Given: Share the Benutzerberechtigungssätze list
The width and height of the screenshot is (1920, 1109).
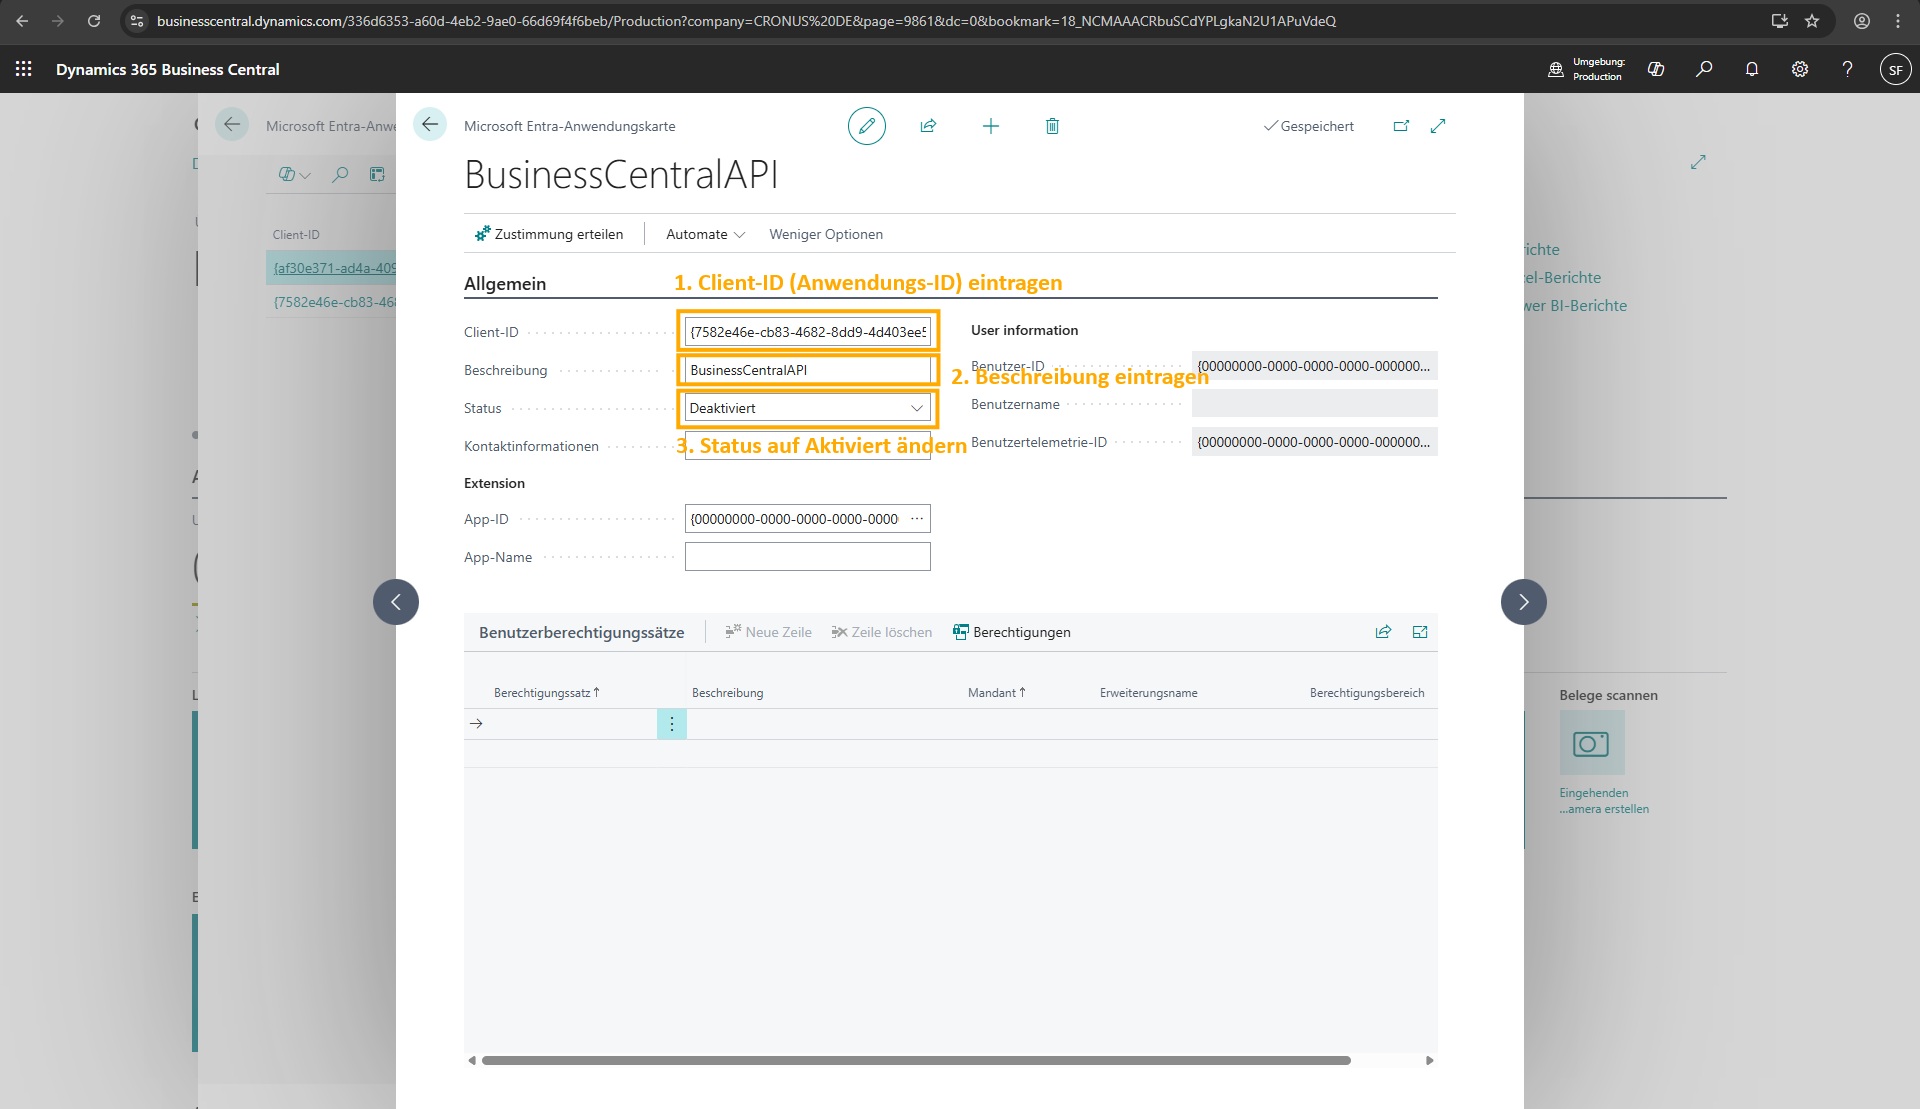Looking at the screenshot, I should (x=1383, y=632).
